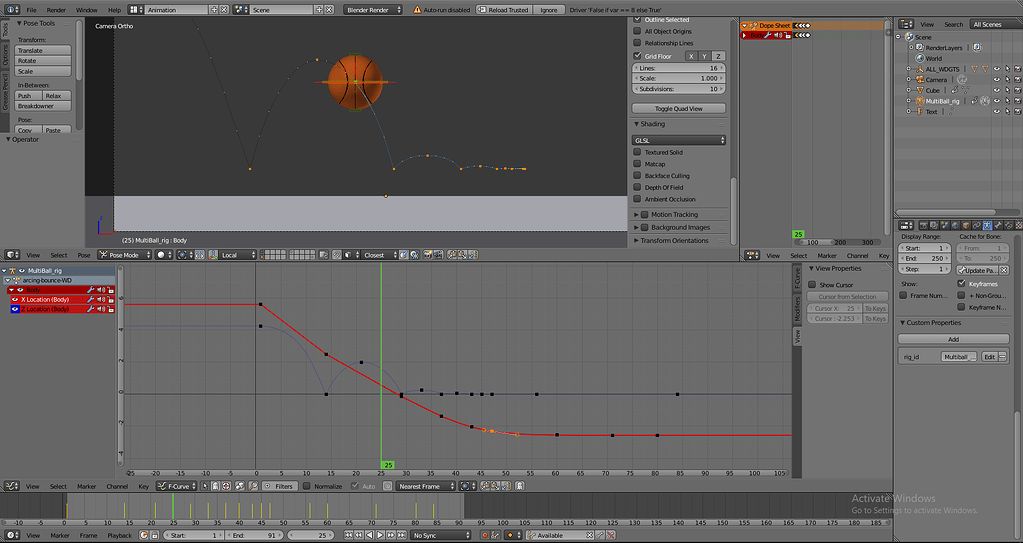This screenshot has height=543, width=1023.
Task: Uncheck the Grid Floor checkbox
Action: click(x=637, y=56)
